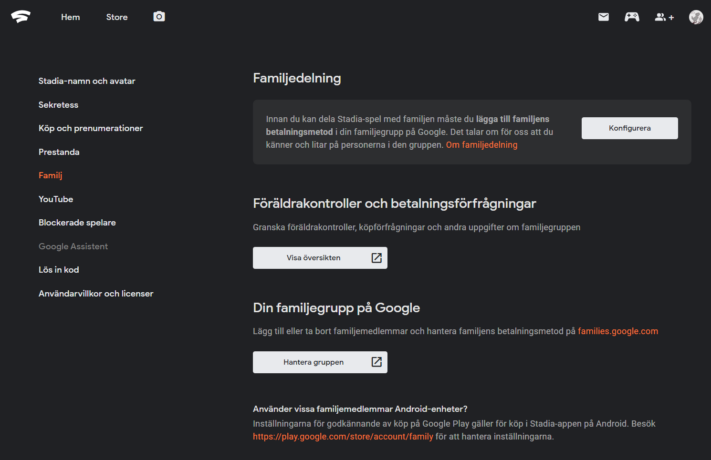Go to the Store tab
Screen dimensions: 711x460
[117, 17]
